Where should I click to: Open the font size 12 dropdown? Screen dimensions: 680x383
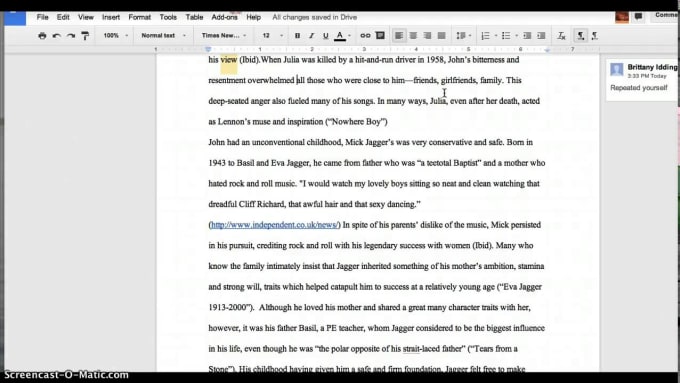[x=273, y=36]
